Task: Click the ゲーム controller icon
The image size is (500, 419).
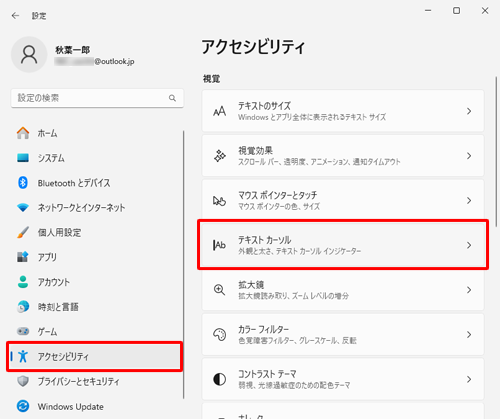Action: tap(23, 331)
